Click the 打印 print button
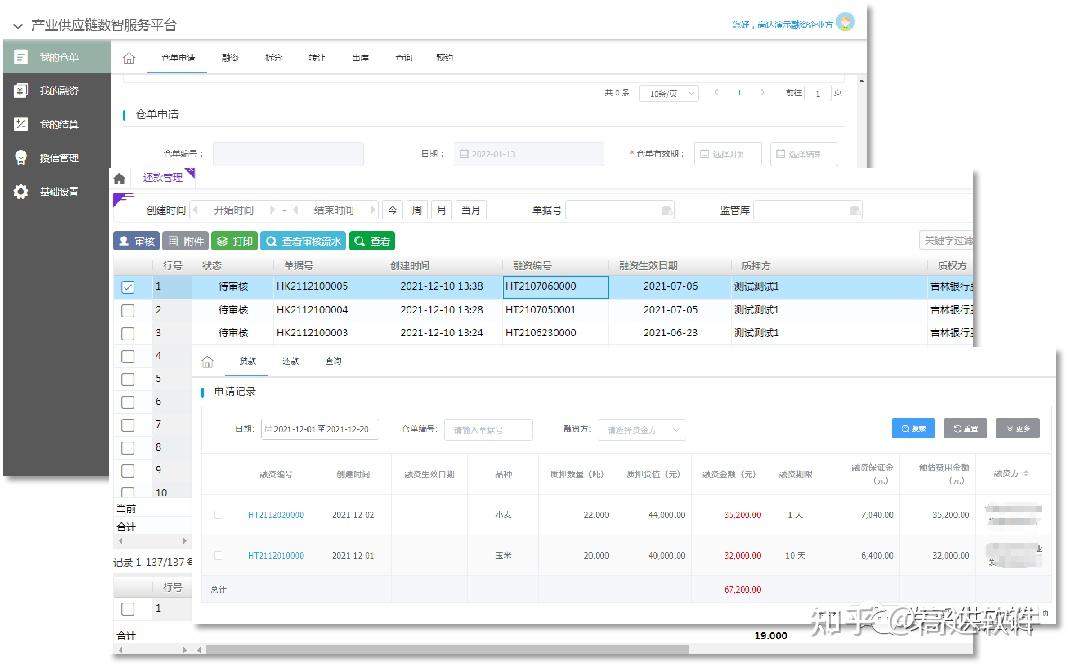The image size is (1068, 666). tap(235, 240)
